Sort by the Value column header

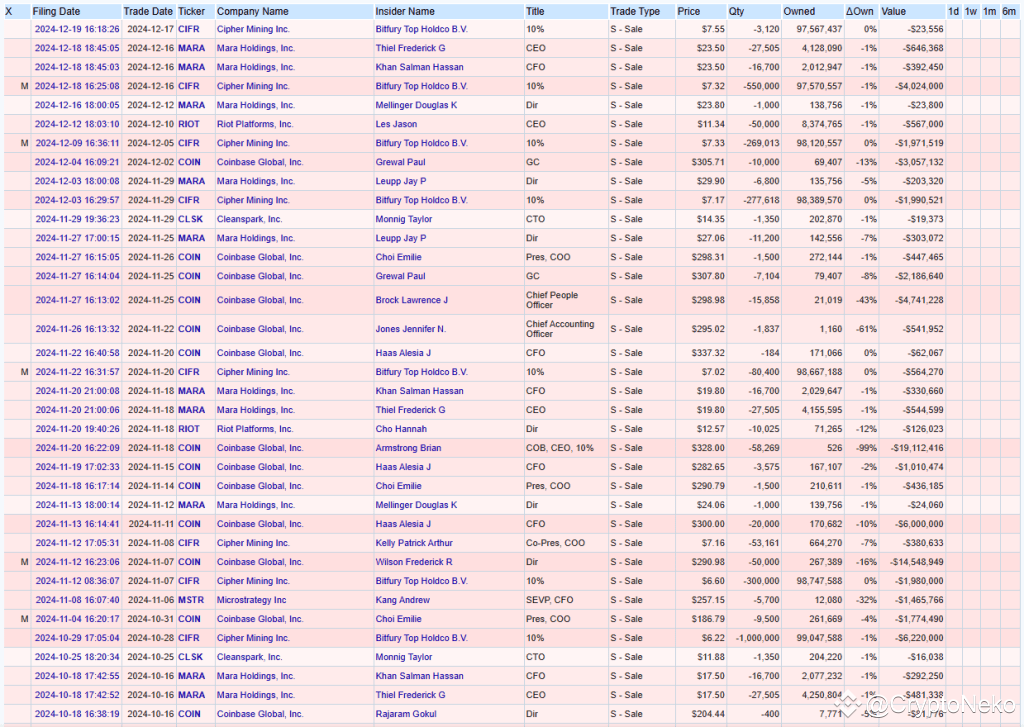click(893, 11)
